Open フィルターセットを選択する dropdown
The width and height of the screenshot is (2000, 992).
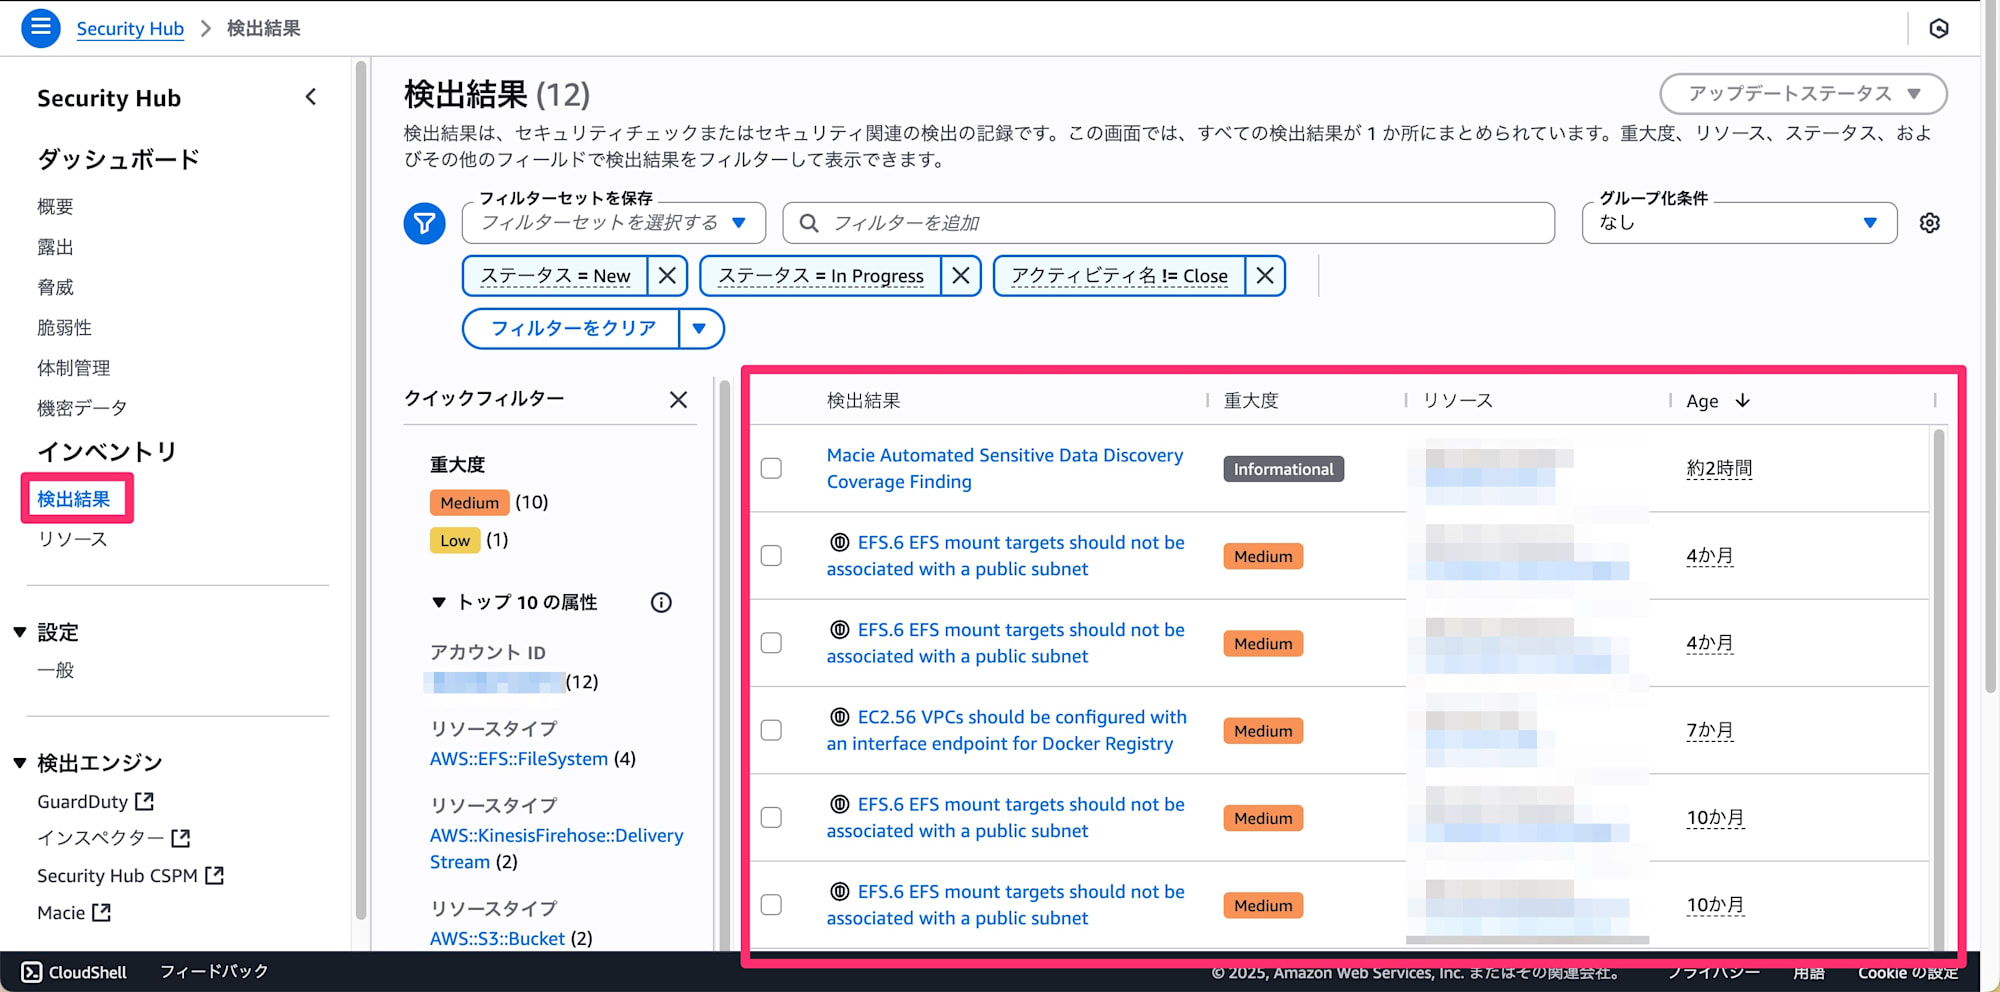[614, 223]
